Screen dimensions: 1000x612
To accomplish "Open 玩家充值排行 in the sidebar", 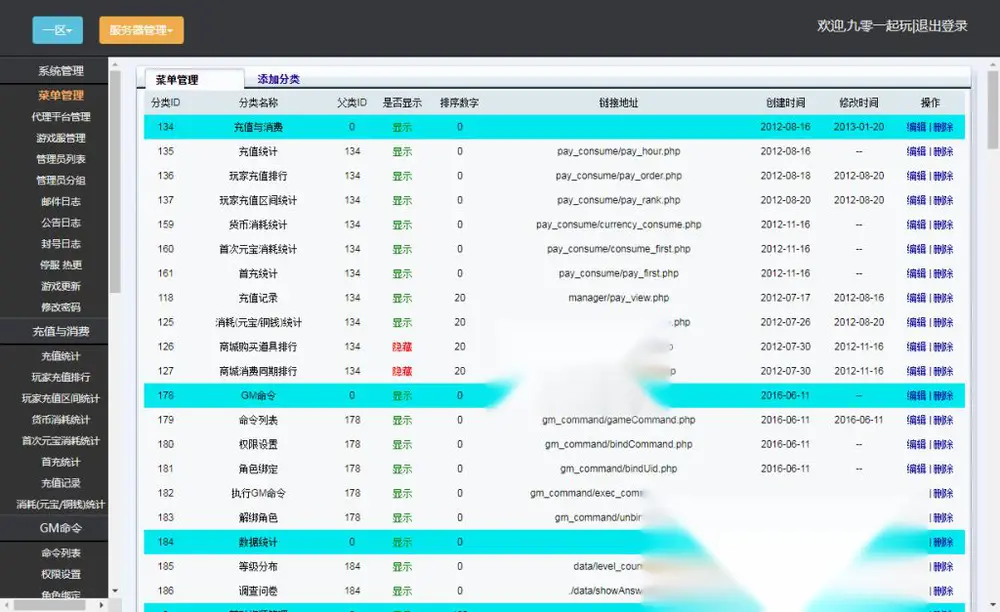I will [x=61, y=377].
